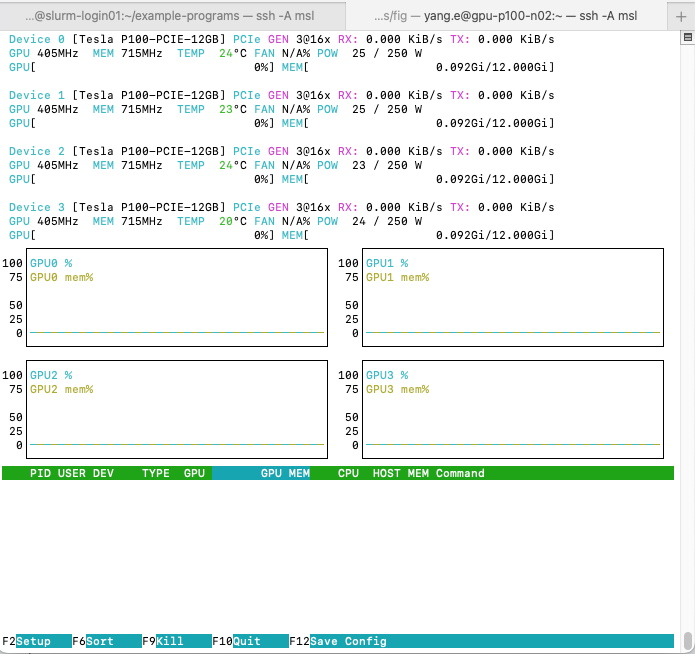Click the GPU3 mem% graph legend
This screenshot has height=654, width=695.
pos(398,390)
